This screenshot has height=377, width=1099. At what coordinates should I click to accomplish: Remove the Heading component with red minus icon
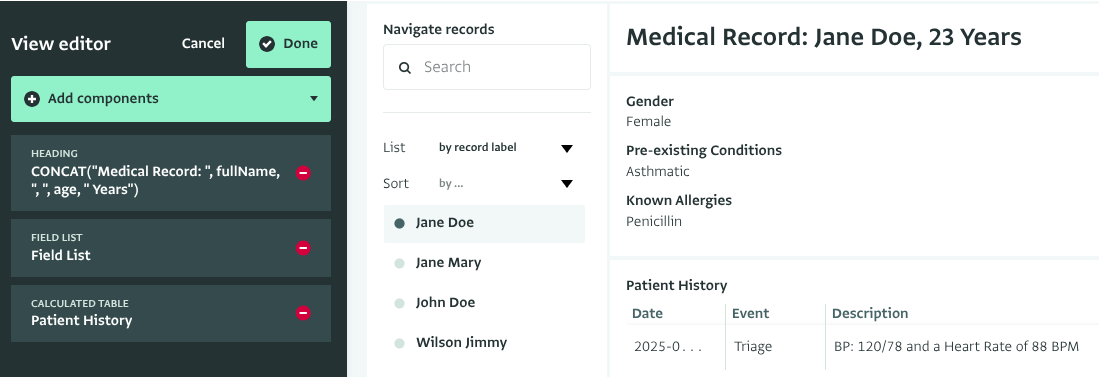[x=303, y=172]
